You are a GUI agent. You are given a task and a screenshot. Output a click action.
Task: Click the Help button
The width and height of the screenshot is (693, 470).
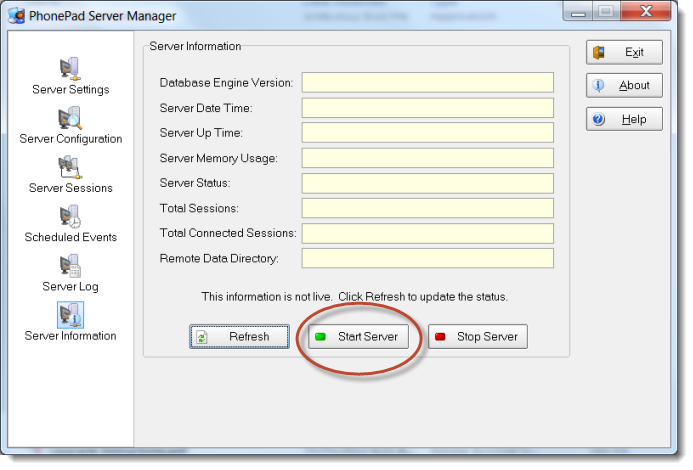click(x=624, y=119)
